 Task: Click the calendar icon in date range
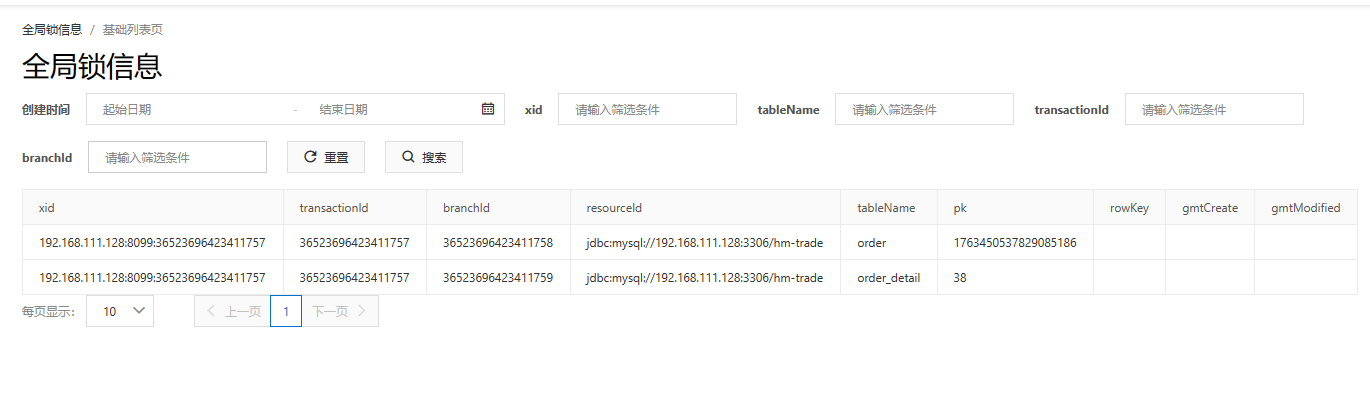point(488,109)
